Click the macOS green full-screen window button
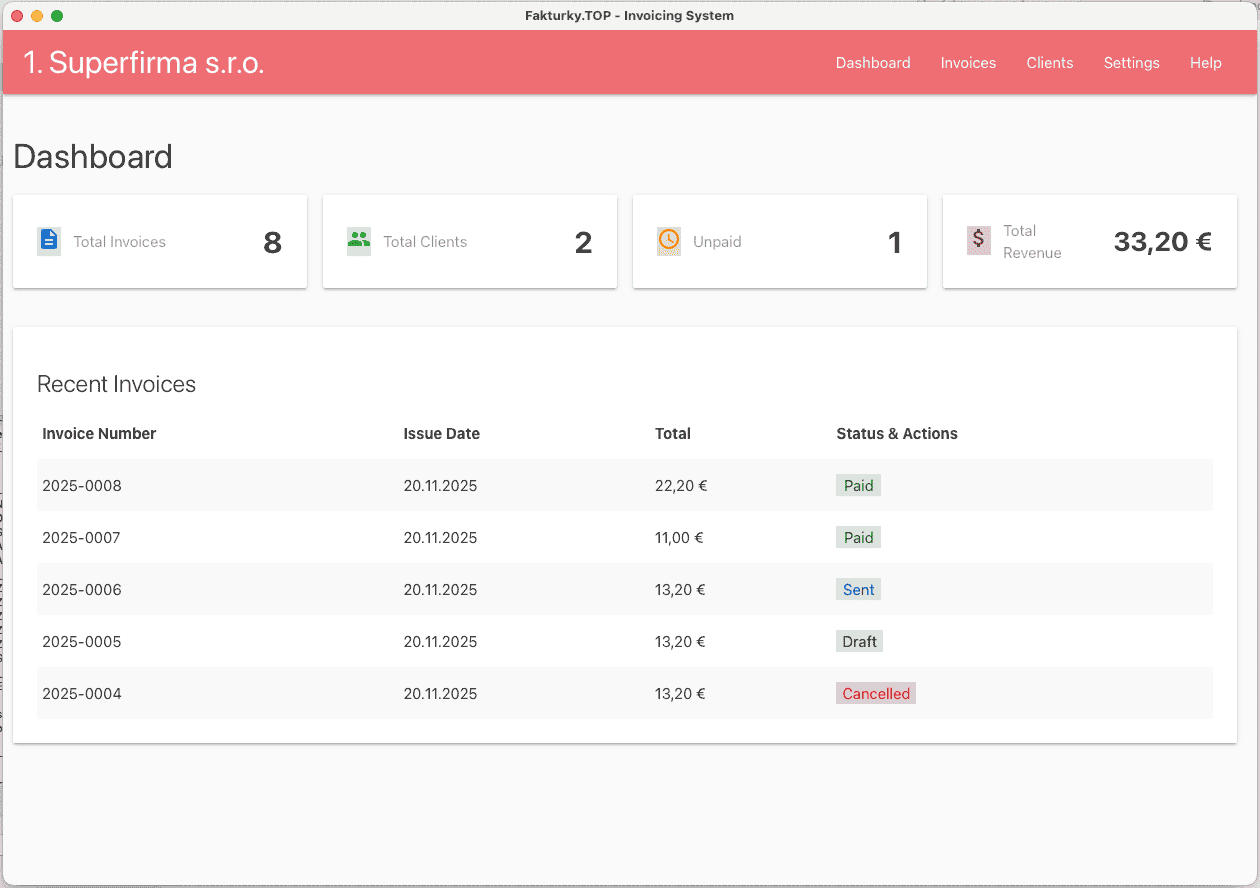The height and width of the screenshot is (888, 1260). point(57,16)
